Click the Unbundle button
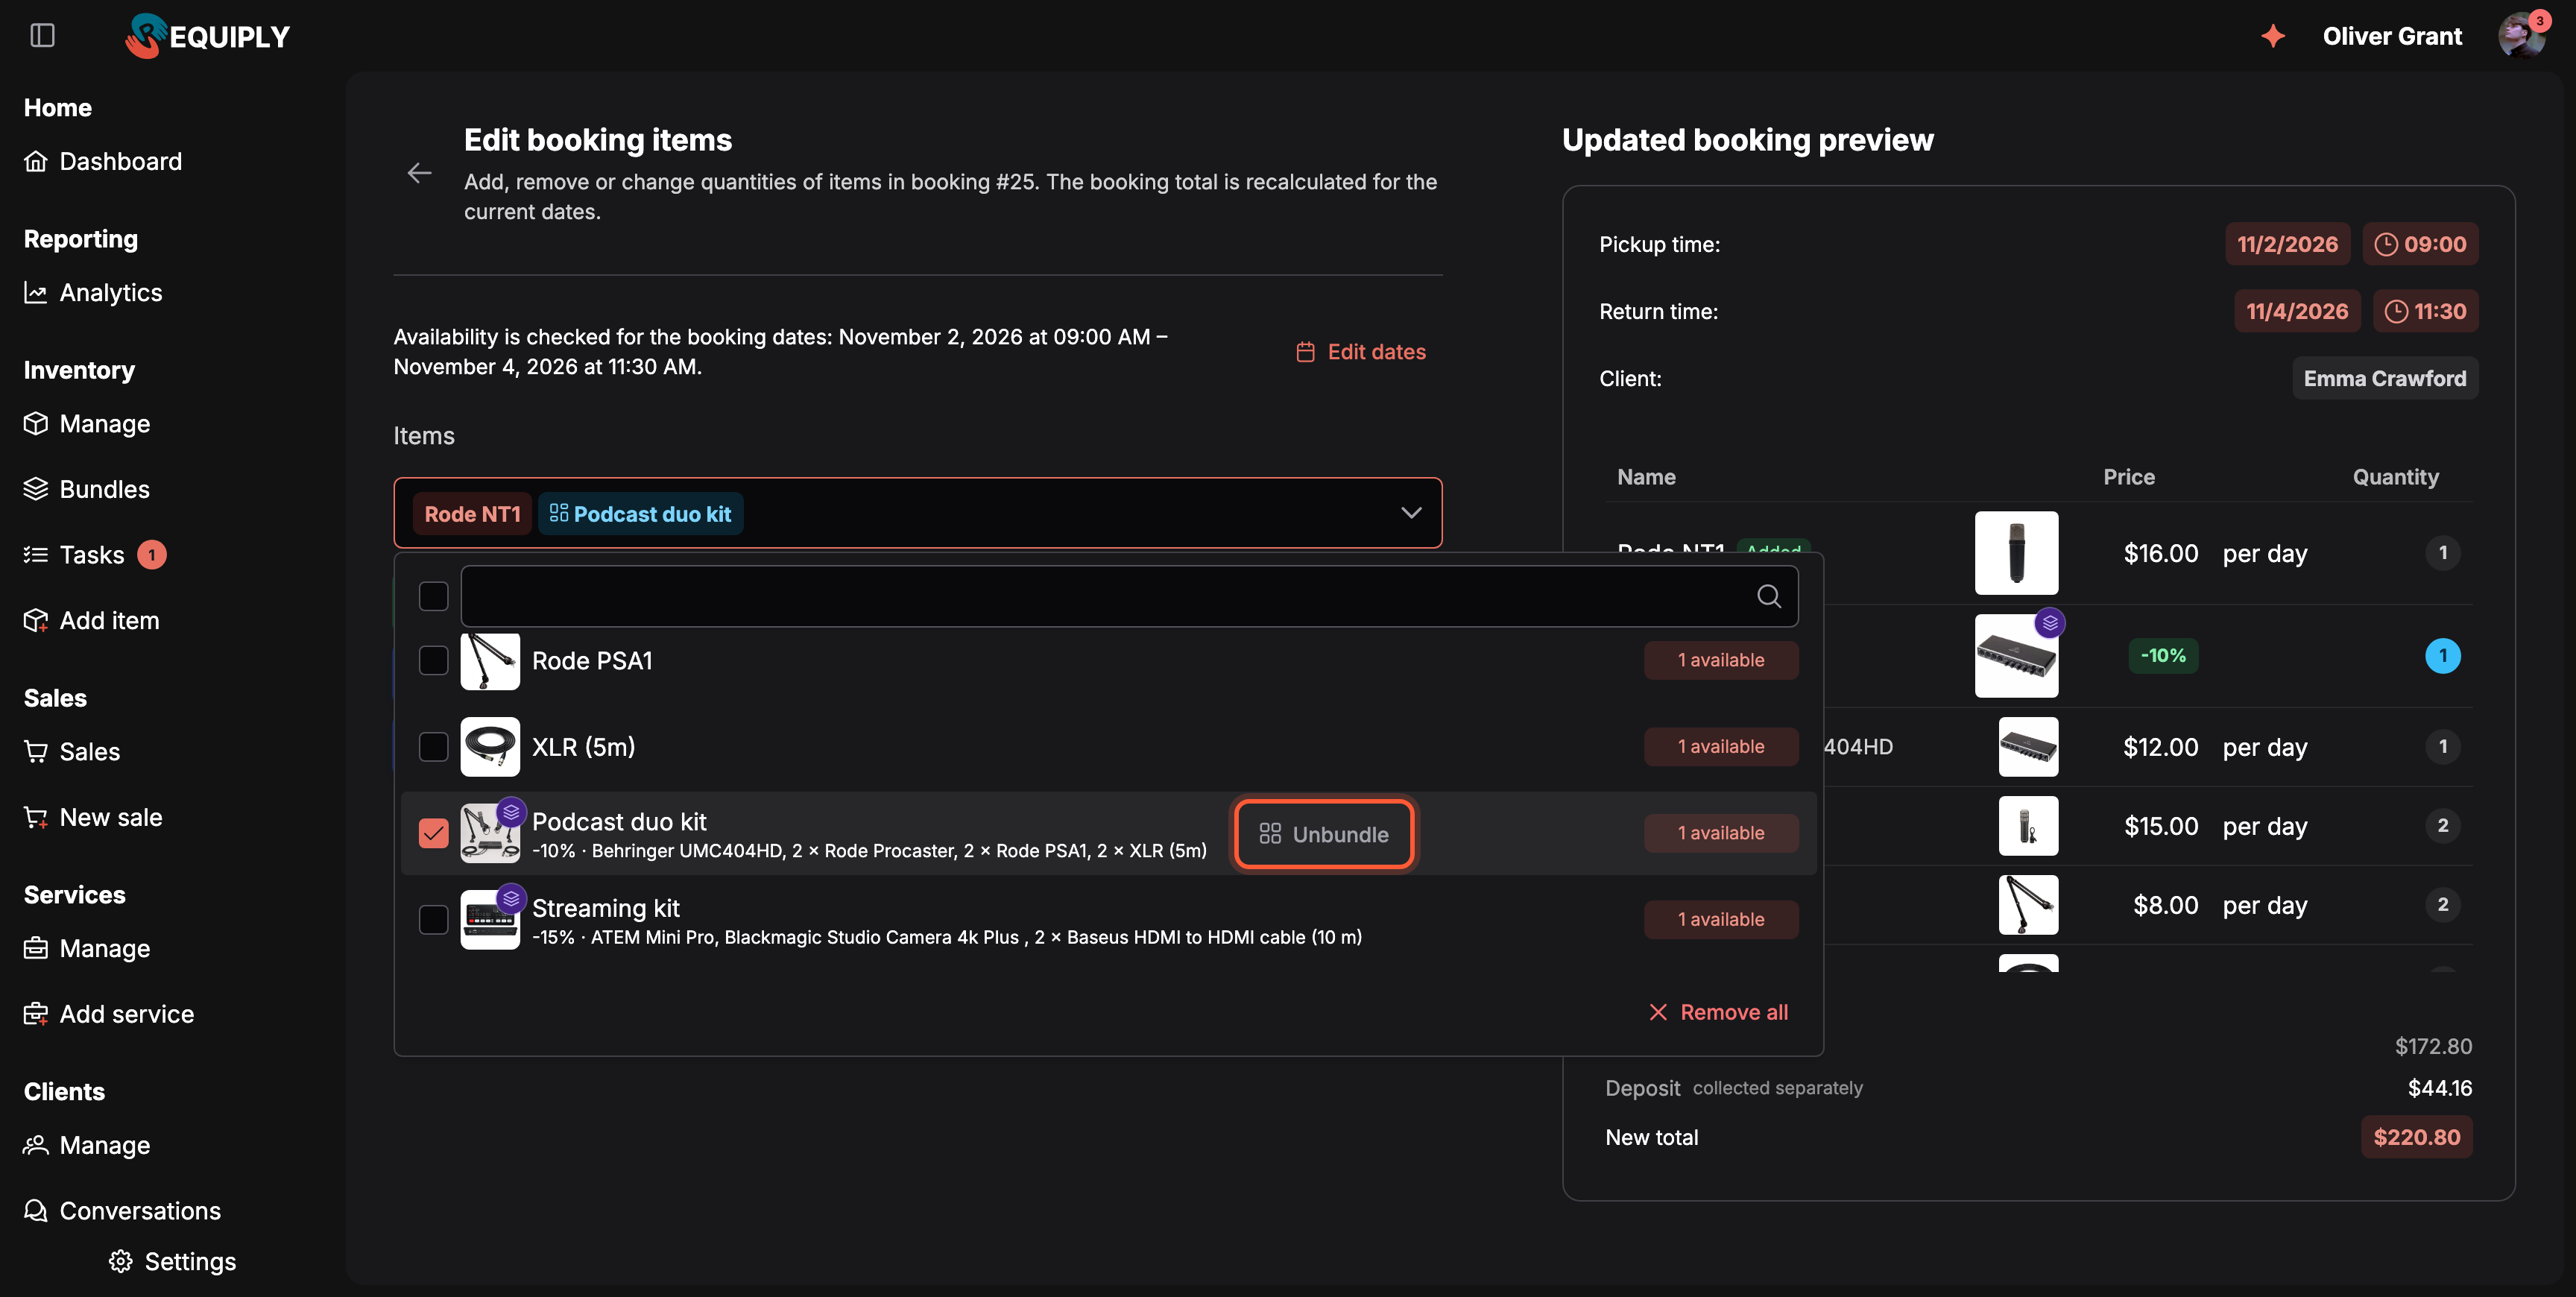The height and width of the screenshot is (1297, 2576). (x=1323, y=834)
